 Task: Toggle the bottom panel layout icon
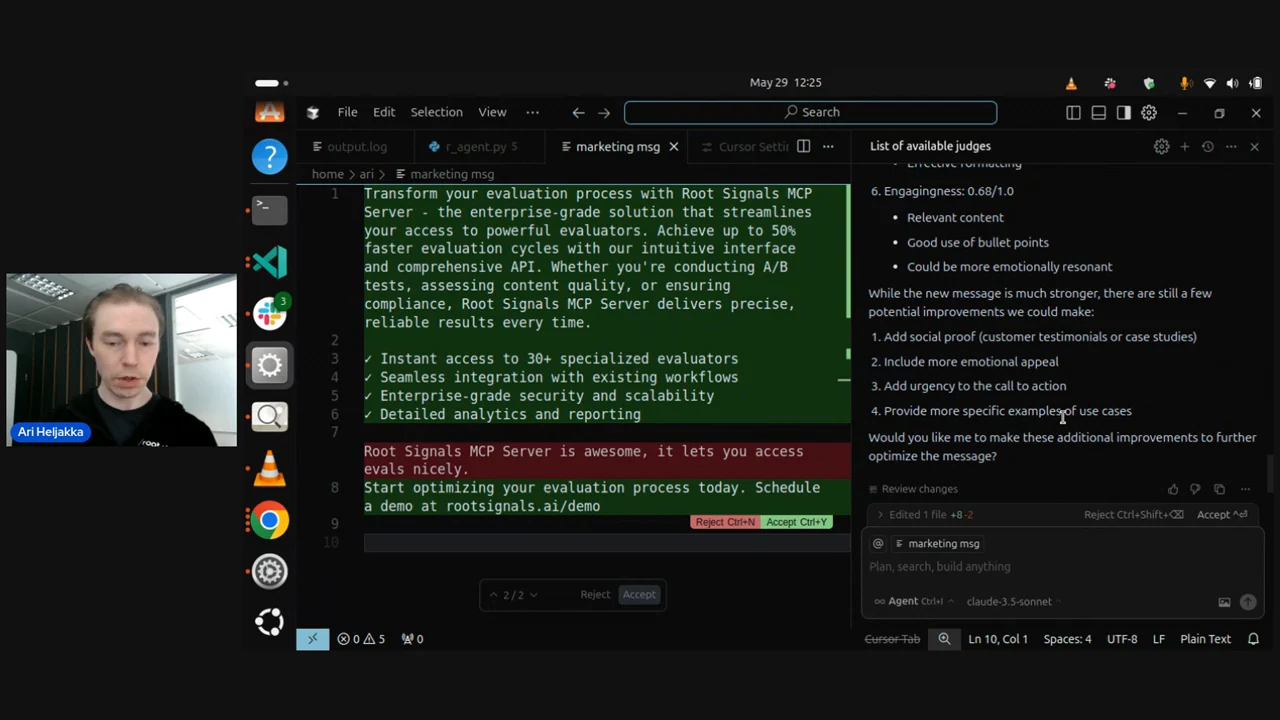[1098, 113]
